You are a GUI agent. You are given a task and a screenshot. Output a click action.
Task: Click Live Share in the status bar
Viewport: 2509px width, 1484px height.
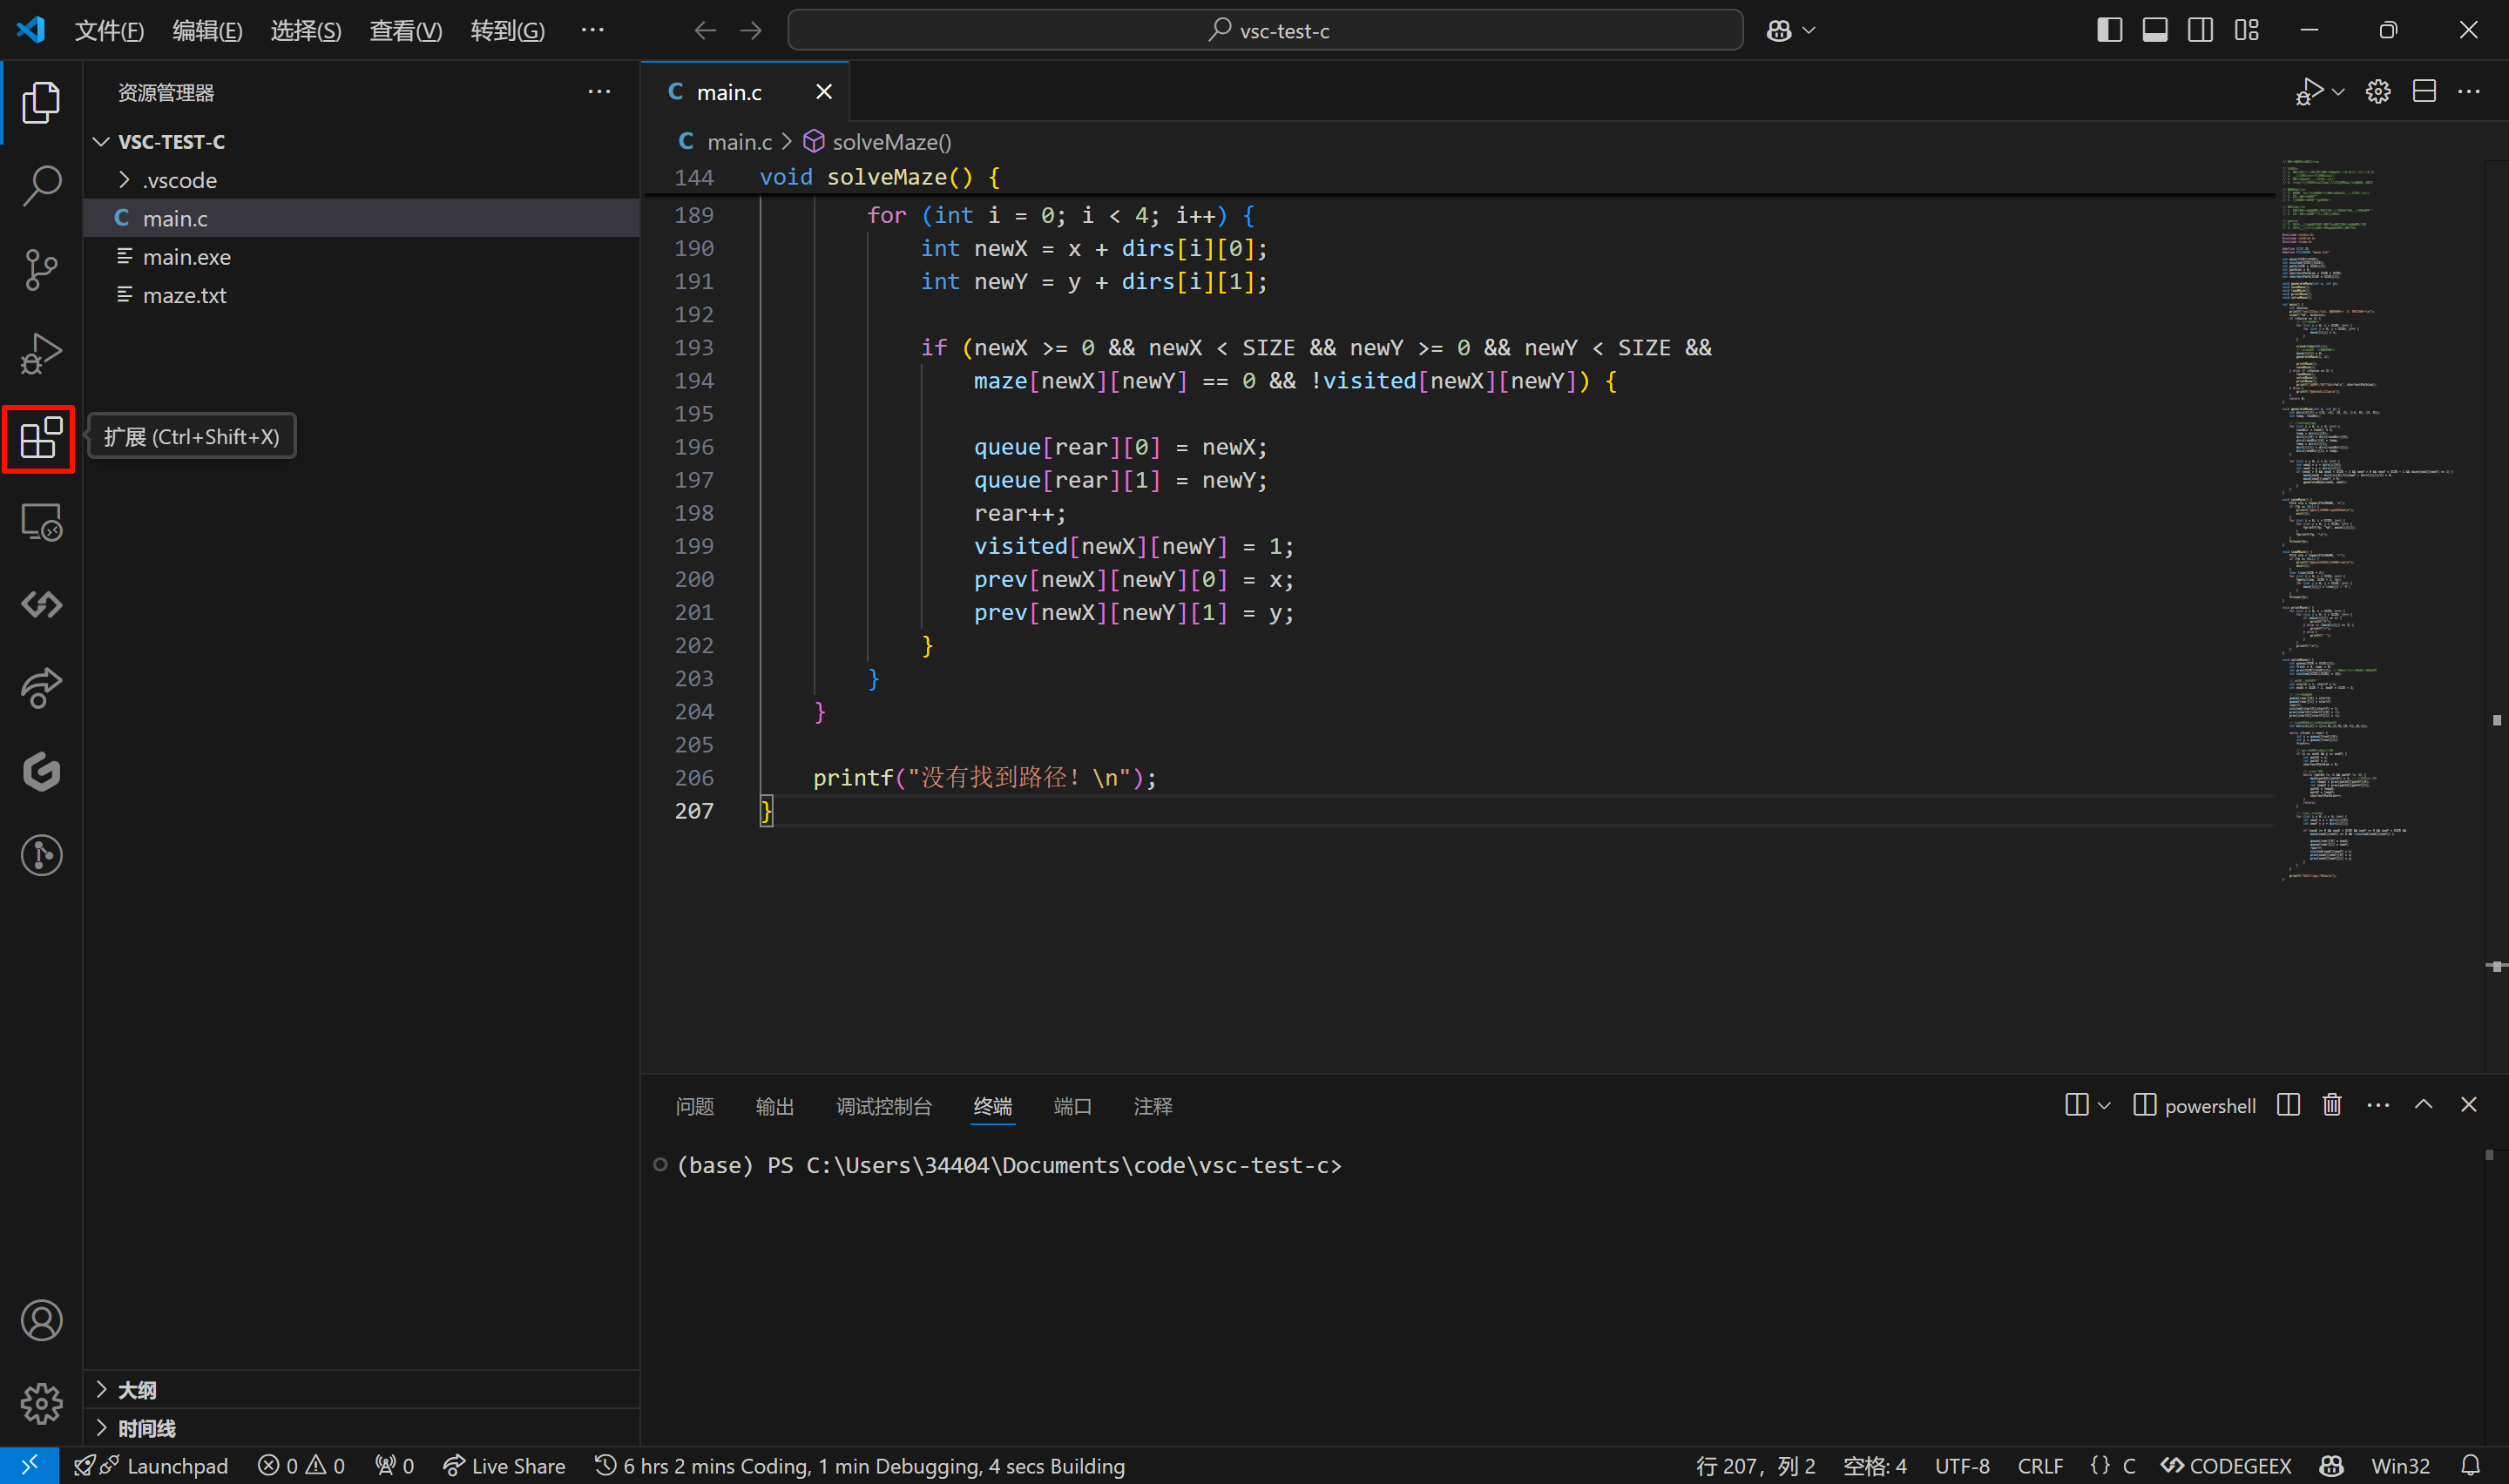click(504, 1466)
